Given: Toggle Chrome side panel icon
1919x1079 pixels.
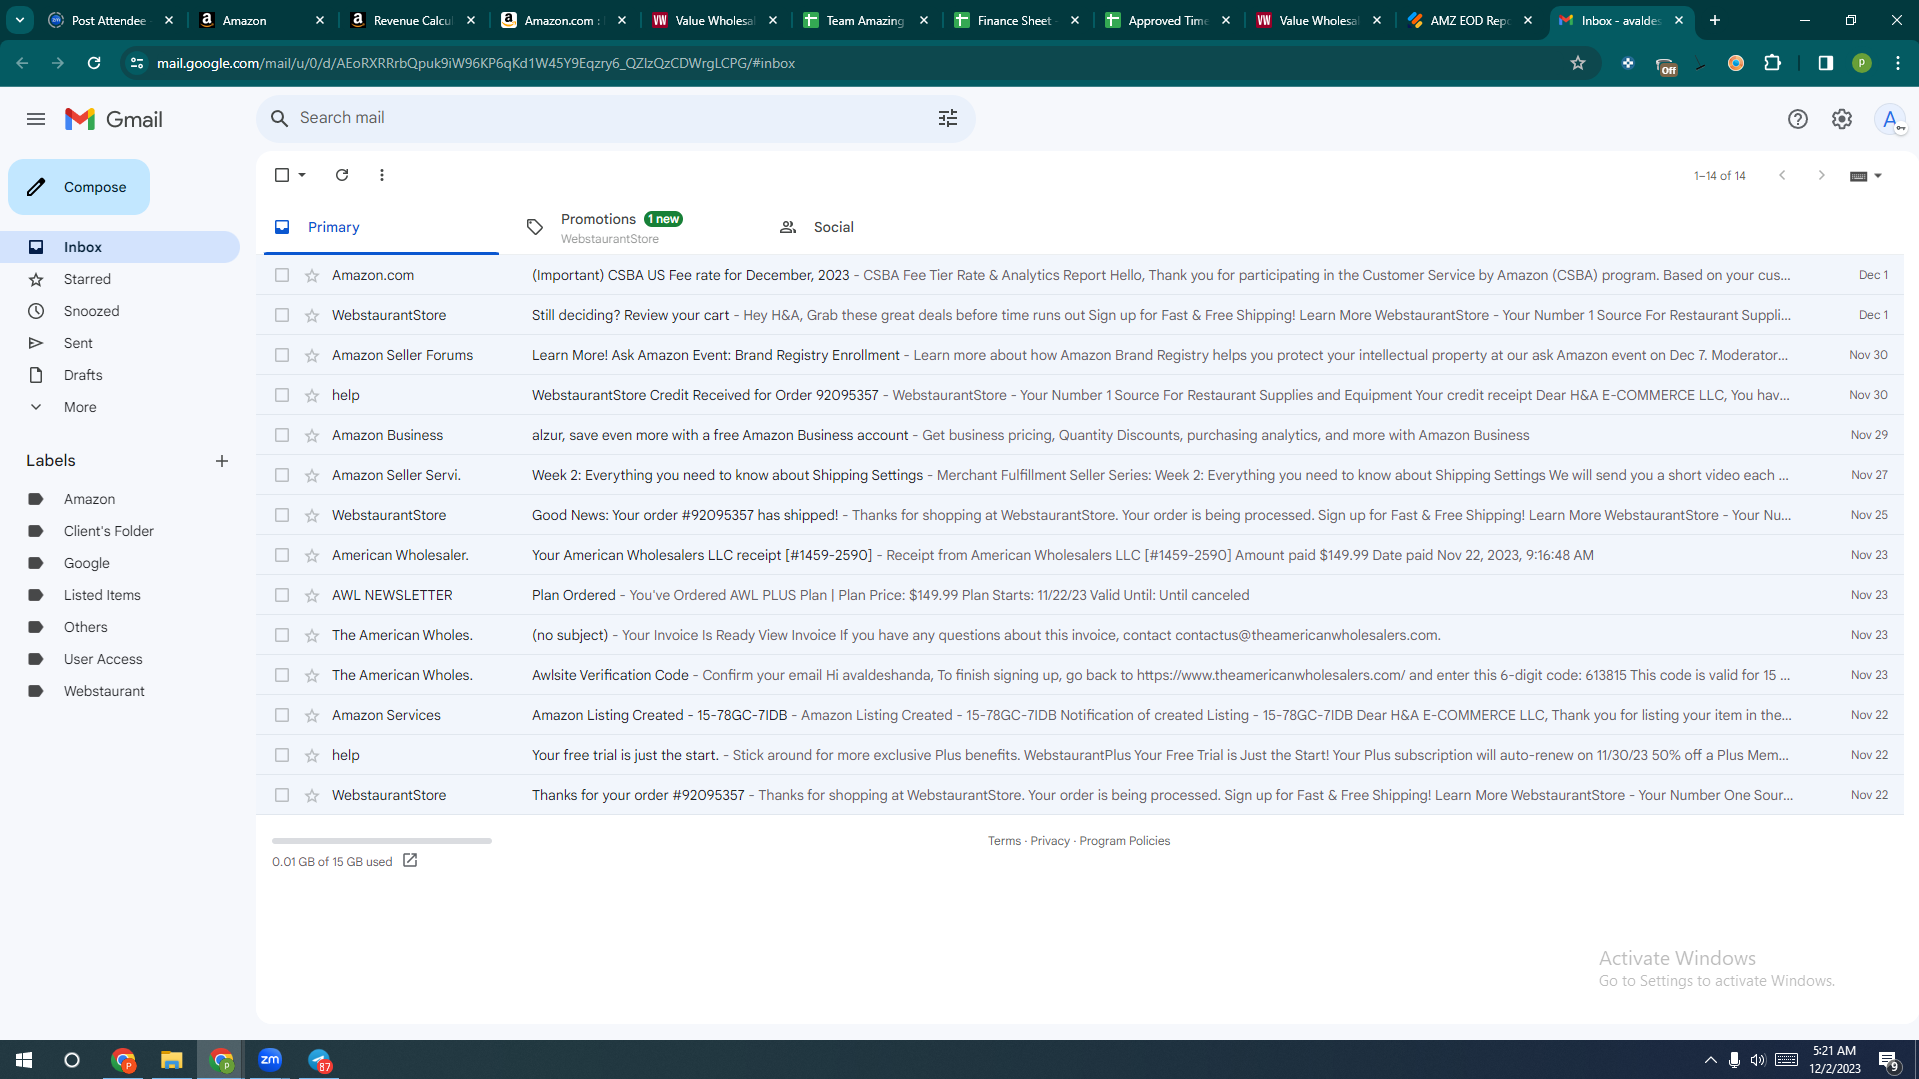Looking at the screenshot, I should click(1826, 63).
